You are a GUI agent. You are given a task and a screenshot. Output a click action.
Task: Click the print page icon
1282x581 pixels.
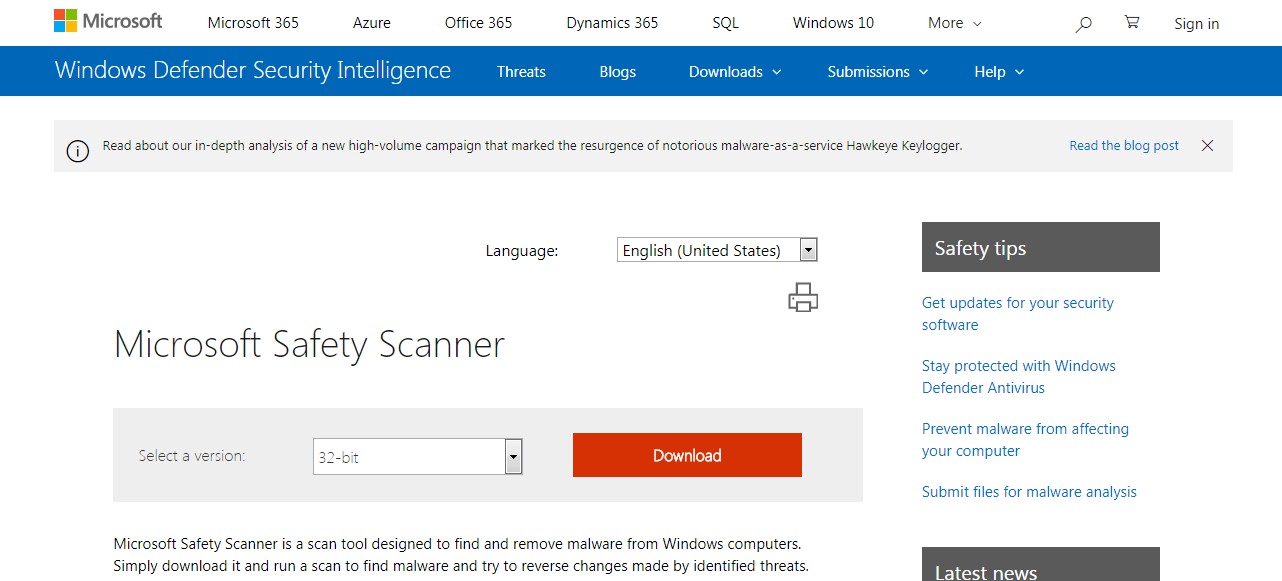click(803, 297)
